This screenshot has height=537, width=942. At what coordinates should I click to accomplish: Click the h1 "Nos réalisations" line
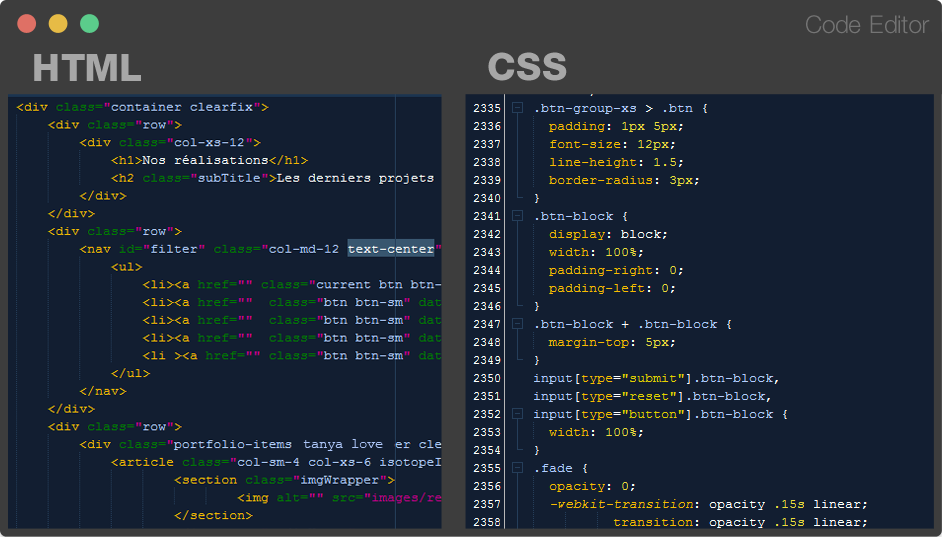[x=209, y=160]
